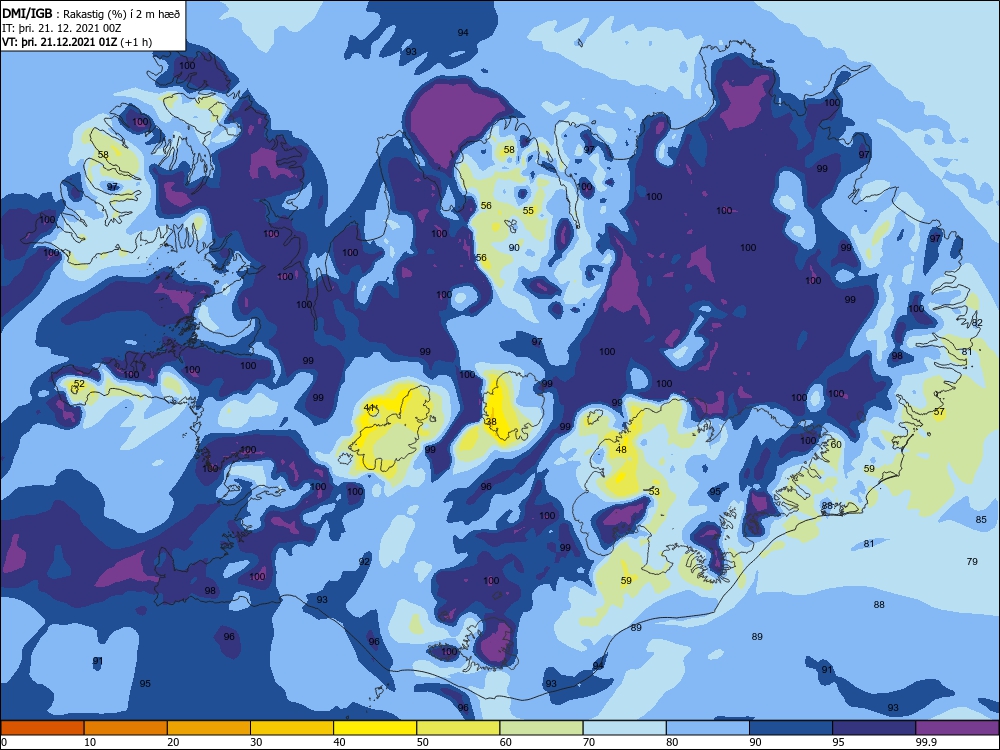Image resolution: width=1000 pixels, height=750 pixels.
Task: Select the dark navy 95–99.9 legend swatch
Action: click(x=874, y=728)
